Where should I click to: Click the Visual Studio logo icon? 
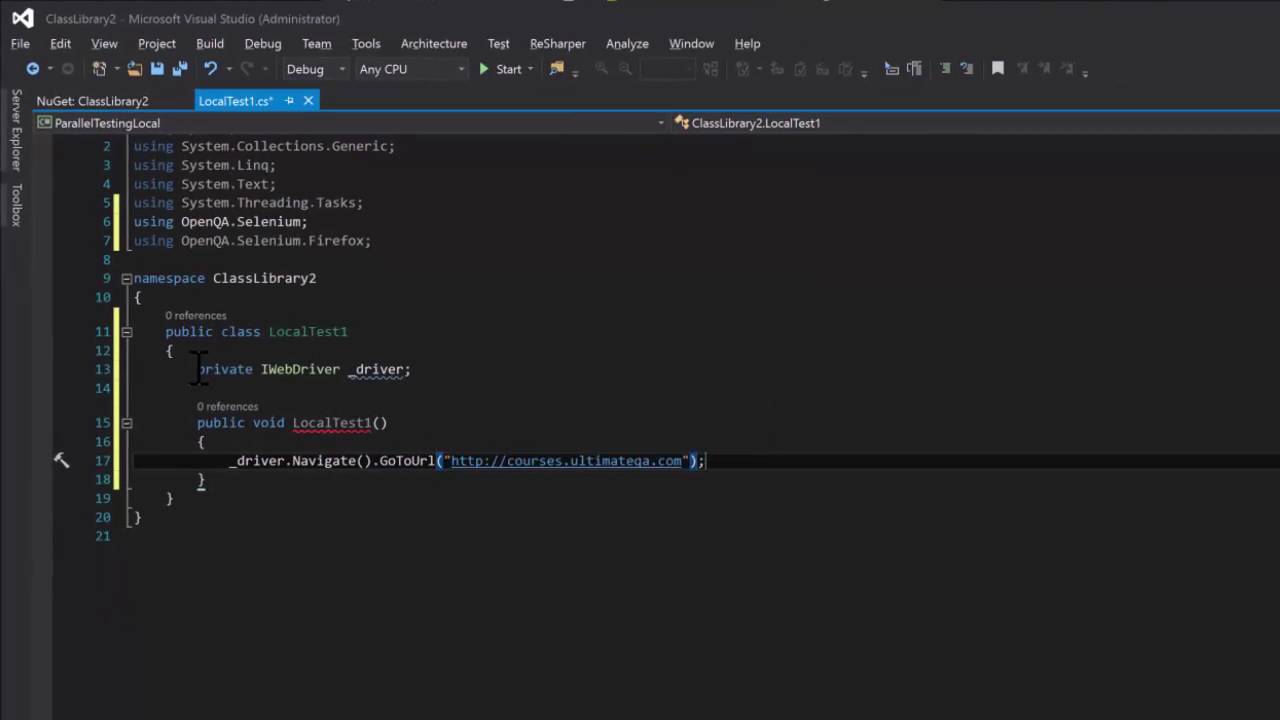point(22,18)
